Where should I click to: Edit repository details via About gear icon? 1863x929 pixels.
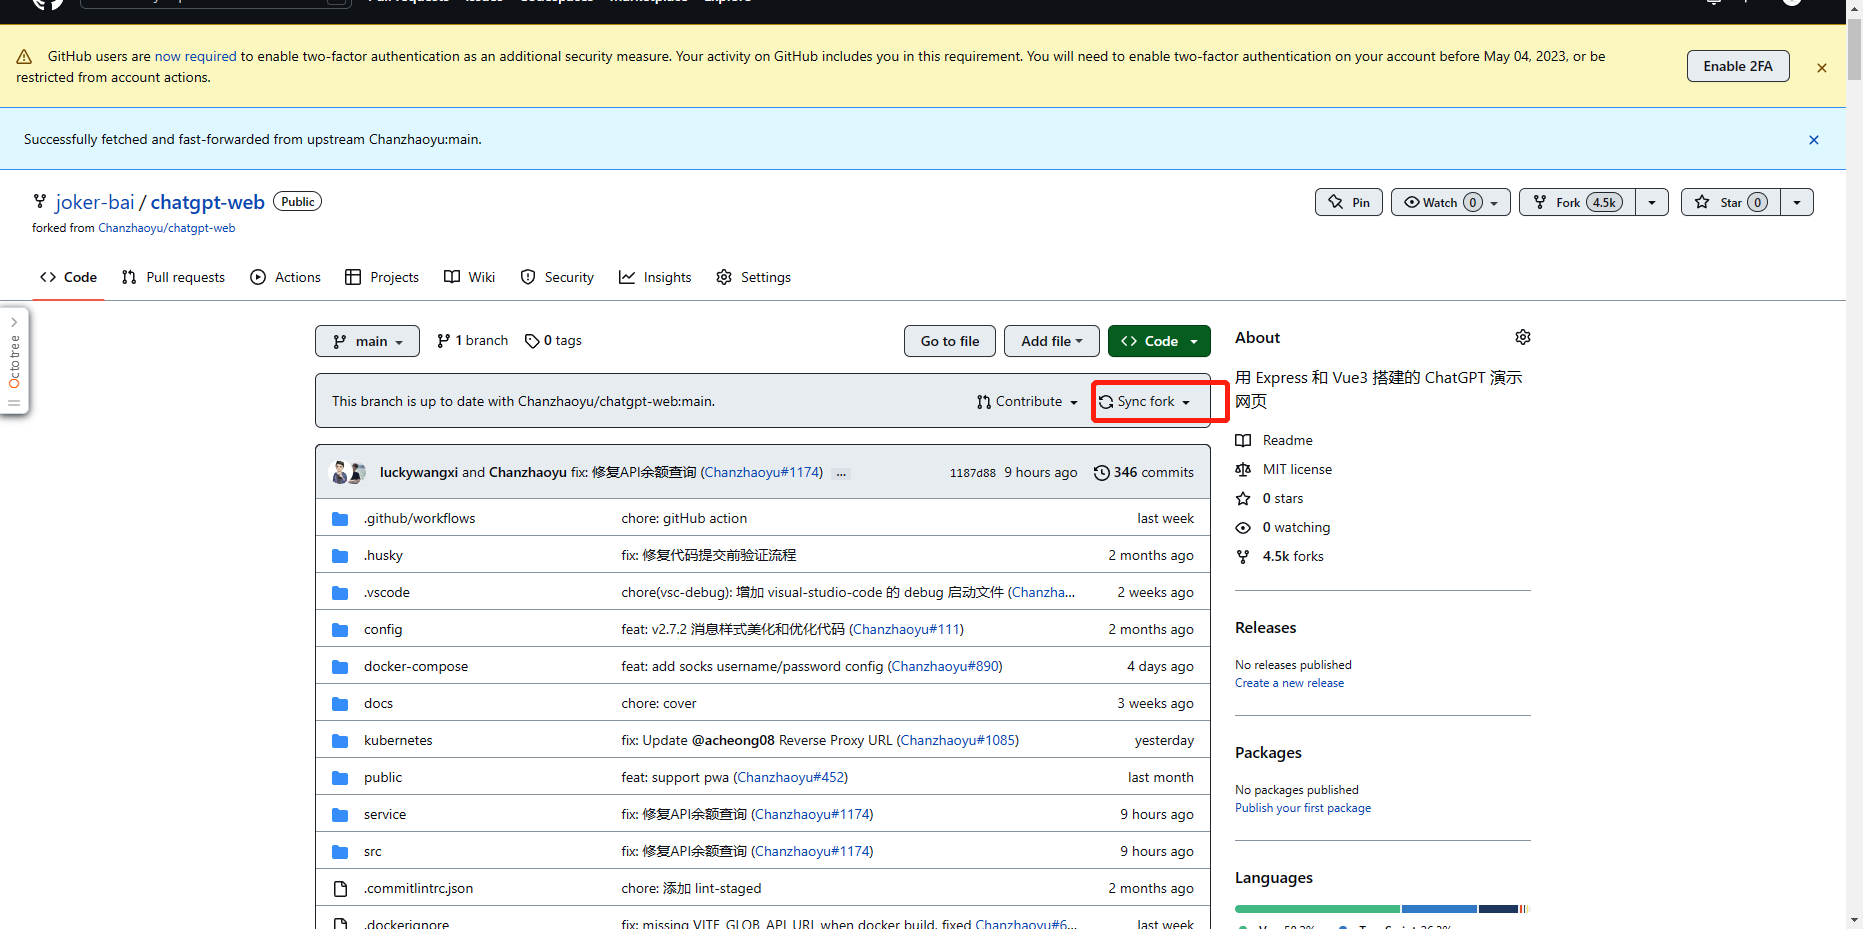[x=1523, y=337]
